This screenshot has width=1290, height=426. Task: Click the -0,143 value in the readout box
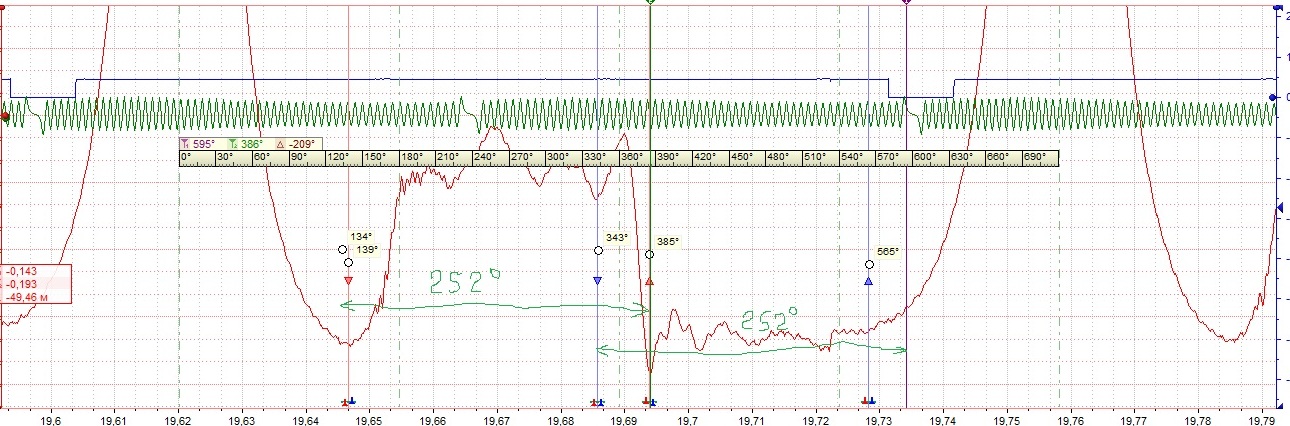(x=22, y=272)
